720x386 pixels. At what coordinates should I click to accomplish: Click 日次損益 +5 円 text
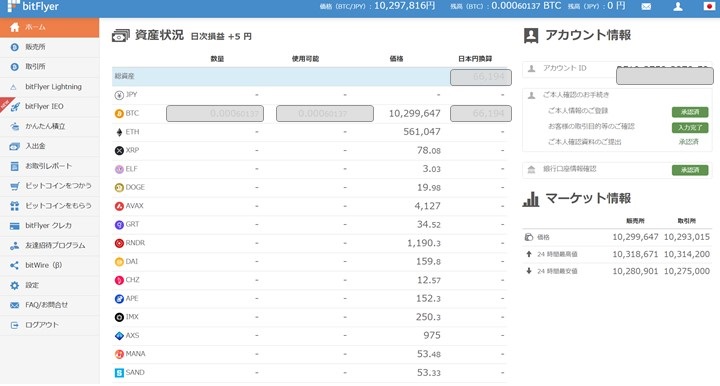pyautogui.click(x=221, y=36)
